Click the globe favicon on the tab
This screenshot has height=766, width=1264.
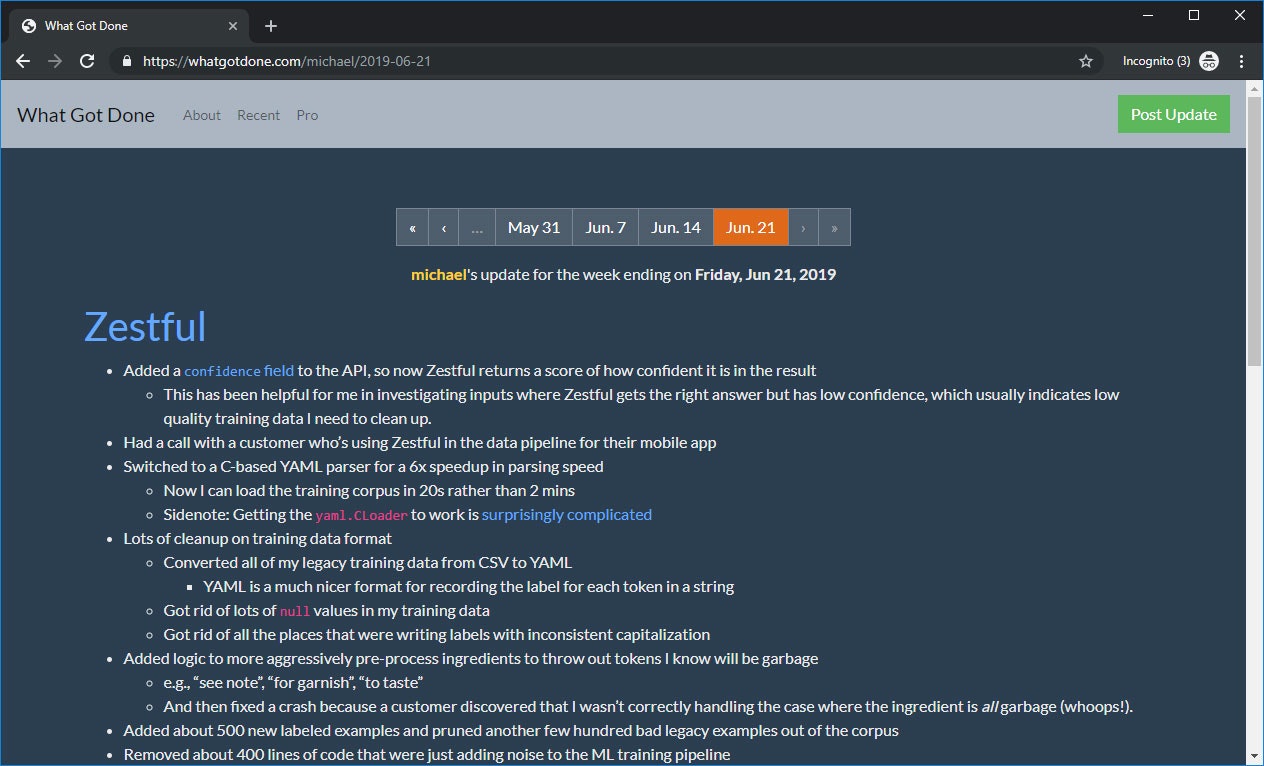tap(29, 26)
